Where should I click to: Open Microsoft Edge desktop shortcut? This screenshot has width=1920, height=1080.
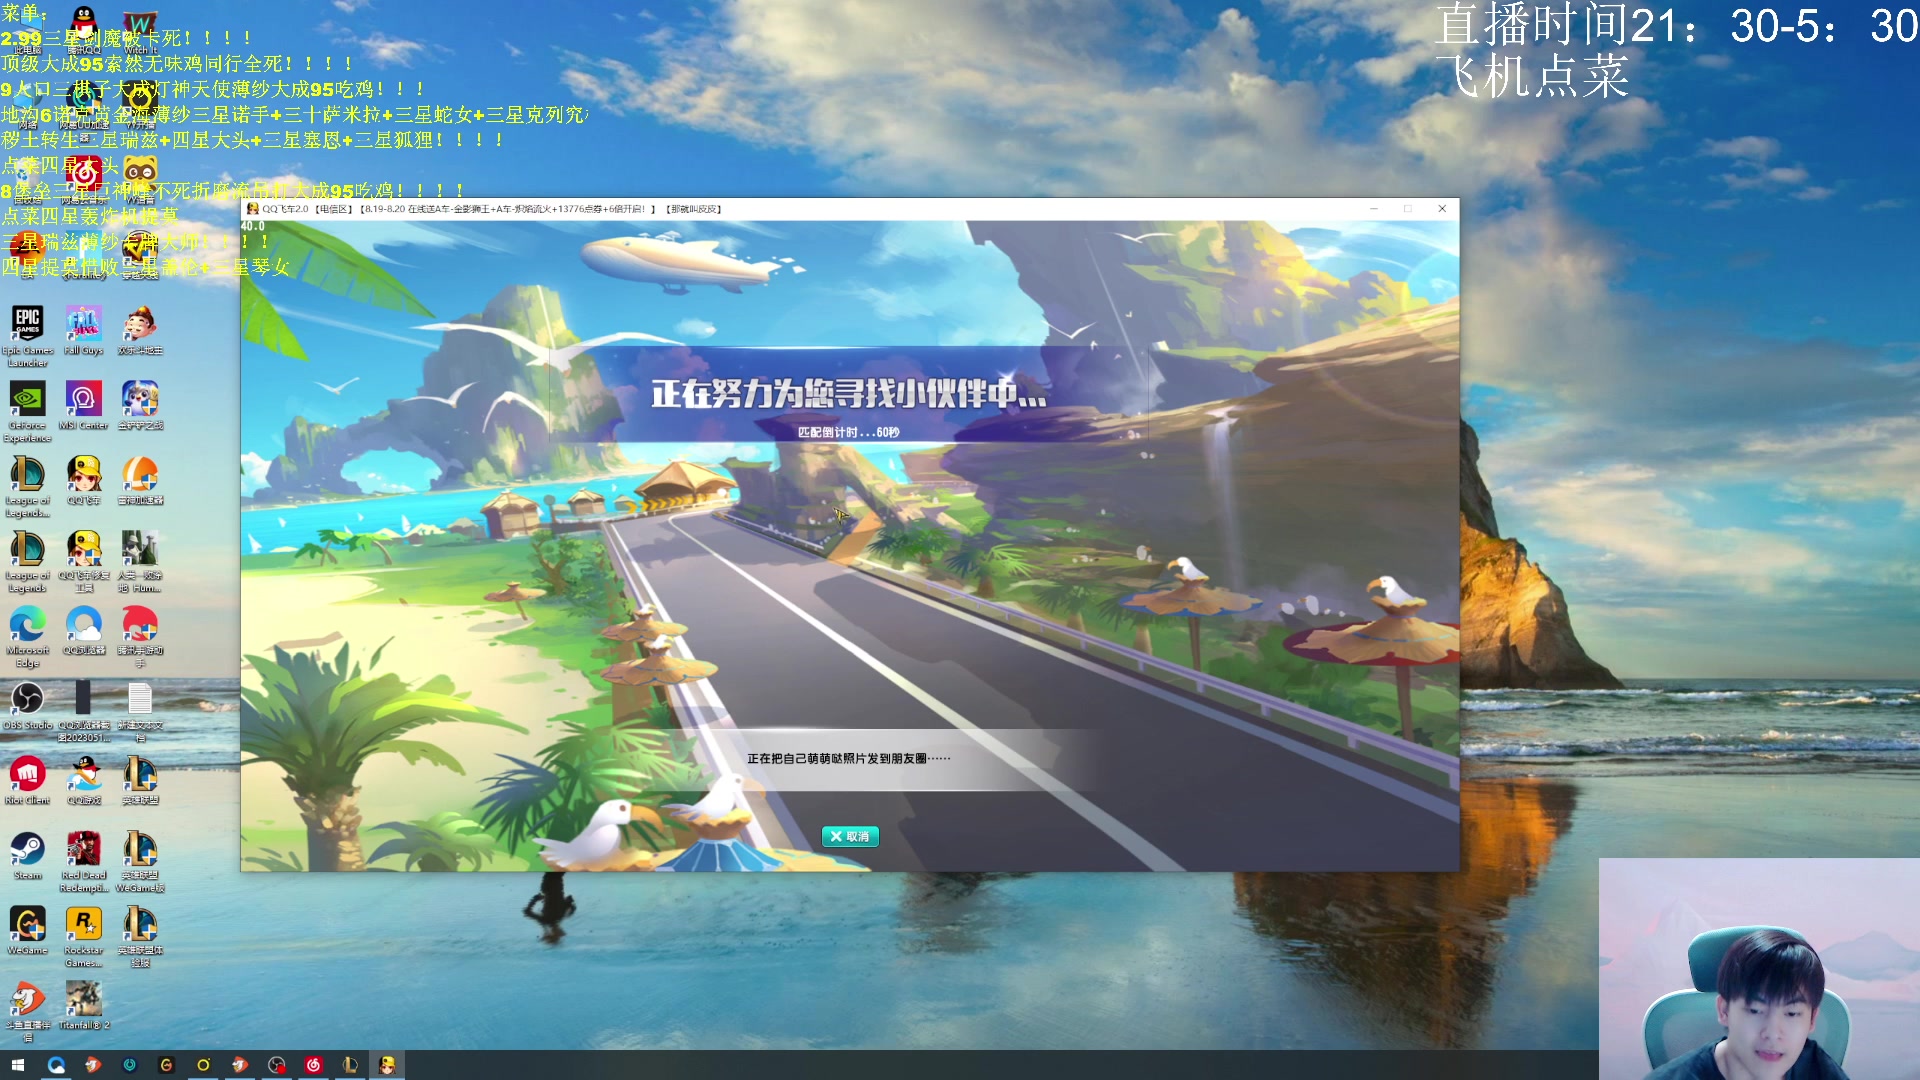[x=28, y=636]
